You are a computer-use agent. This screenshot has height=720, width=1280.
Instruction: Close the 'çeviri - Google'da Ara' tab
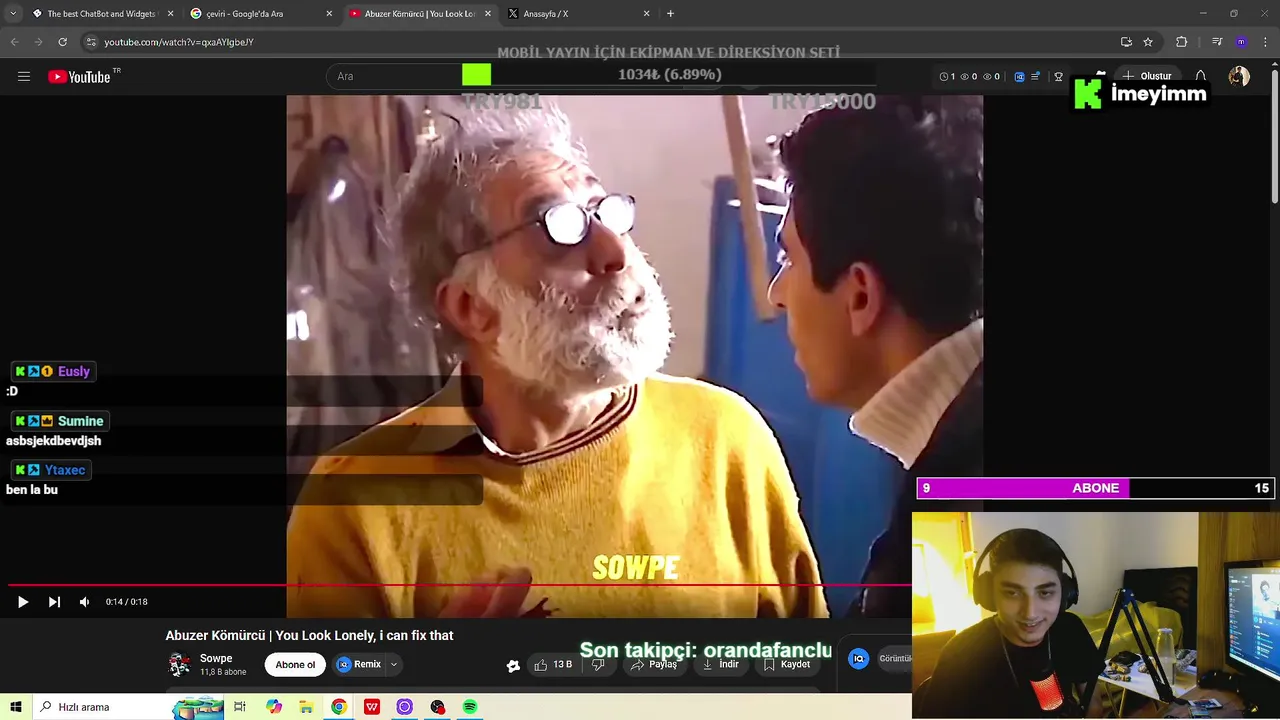coord(329,14)
